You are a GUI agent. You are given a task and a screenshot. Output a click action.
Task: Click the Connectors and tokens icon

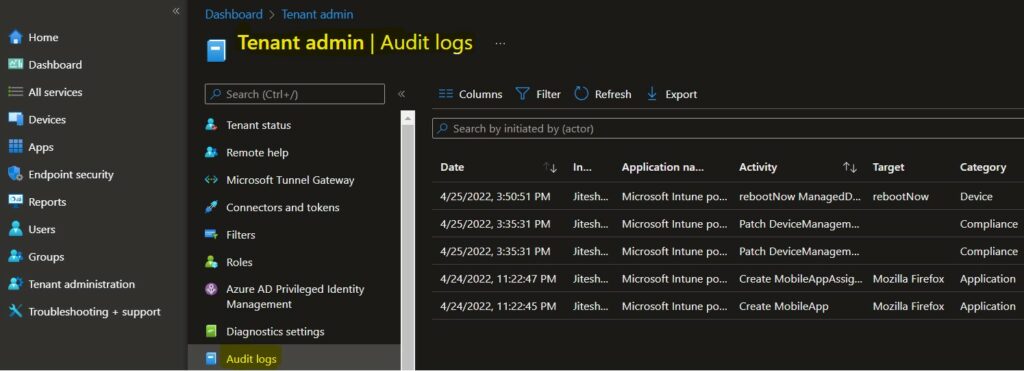point(211,207)
